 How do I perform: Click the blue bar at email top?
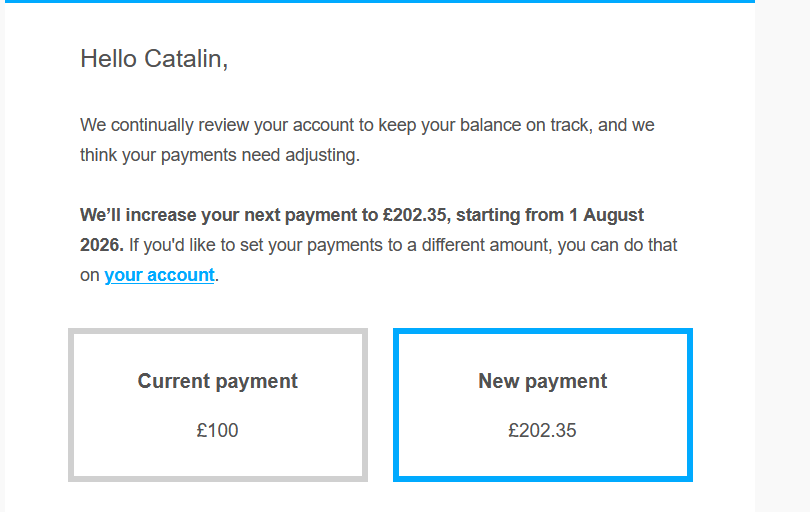click(x=380, y=2)
